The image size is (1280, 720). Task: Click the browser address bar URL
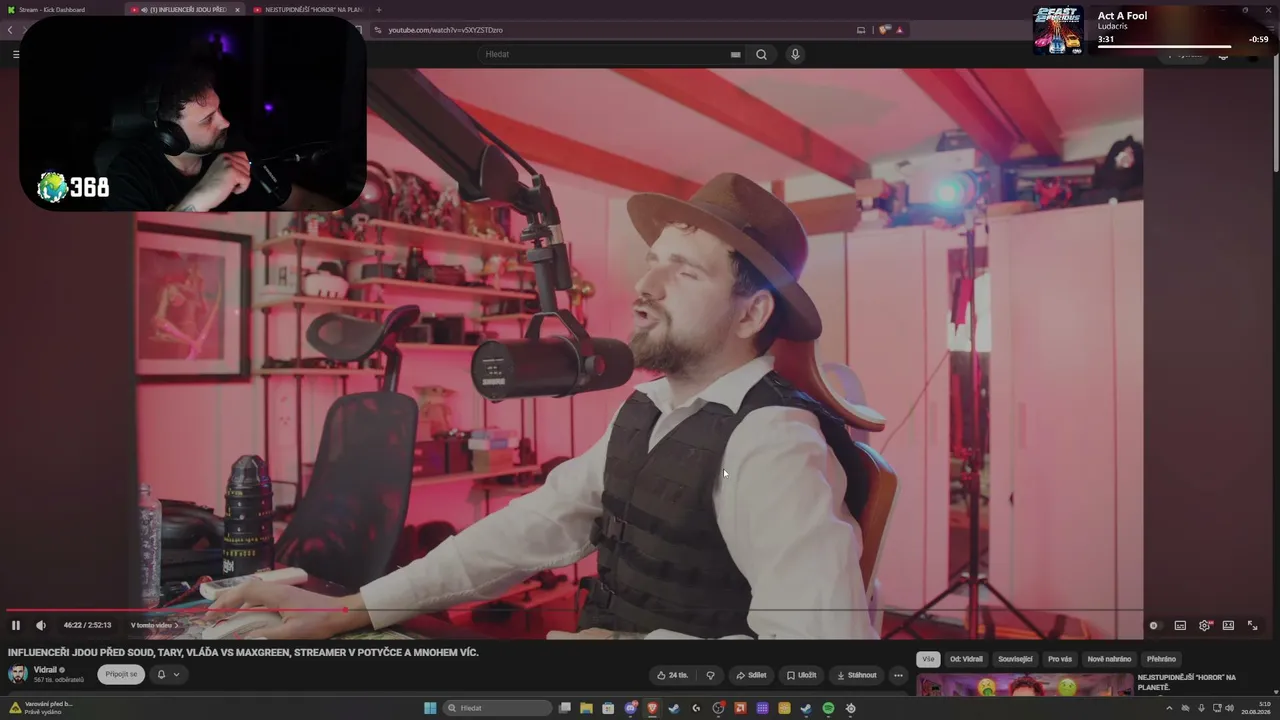click(x=445, y=30)
